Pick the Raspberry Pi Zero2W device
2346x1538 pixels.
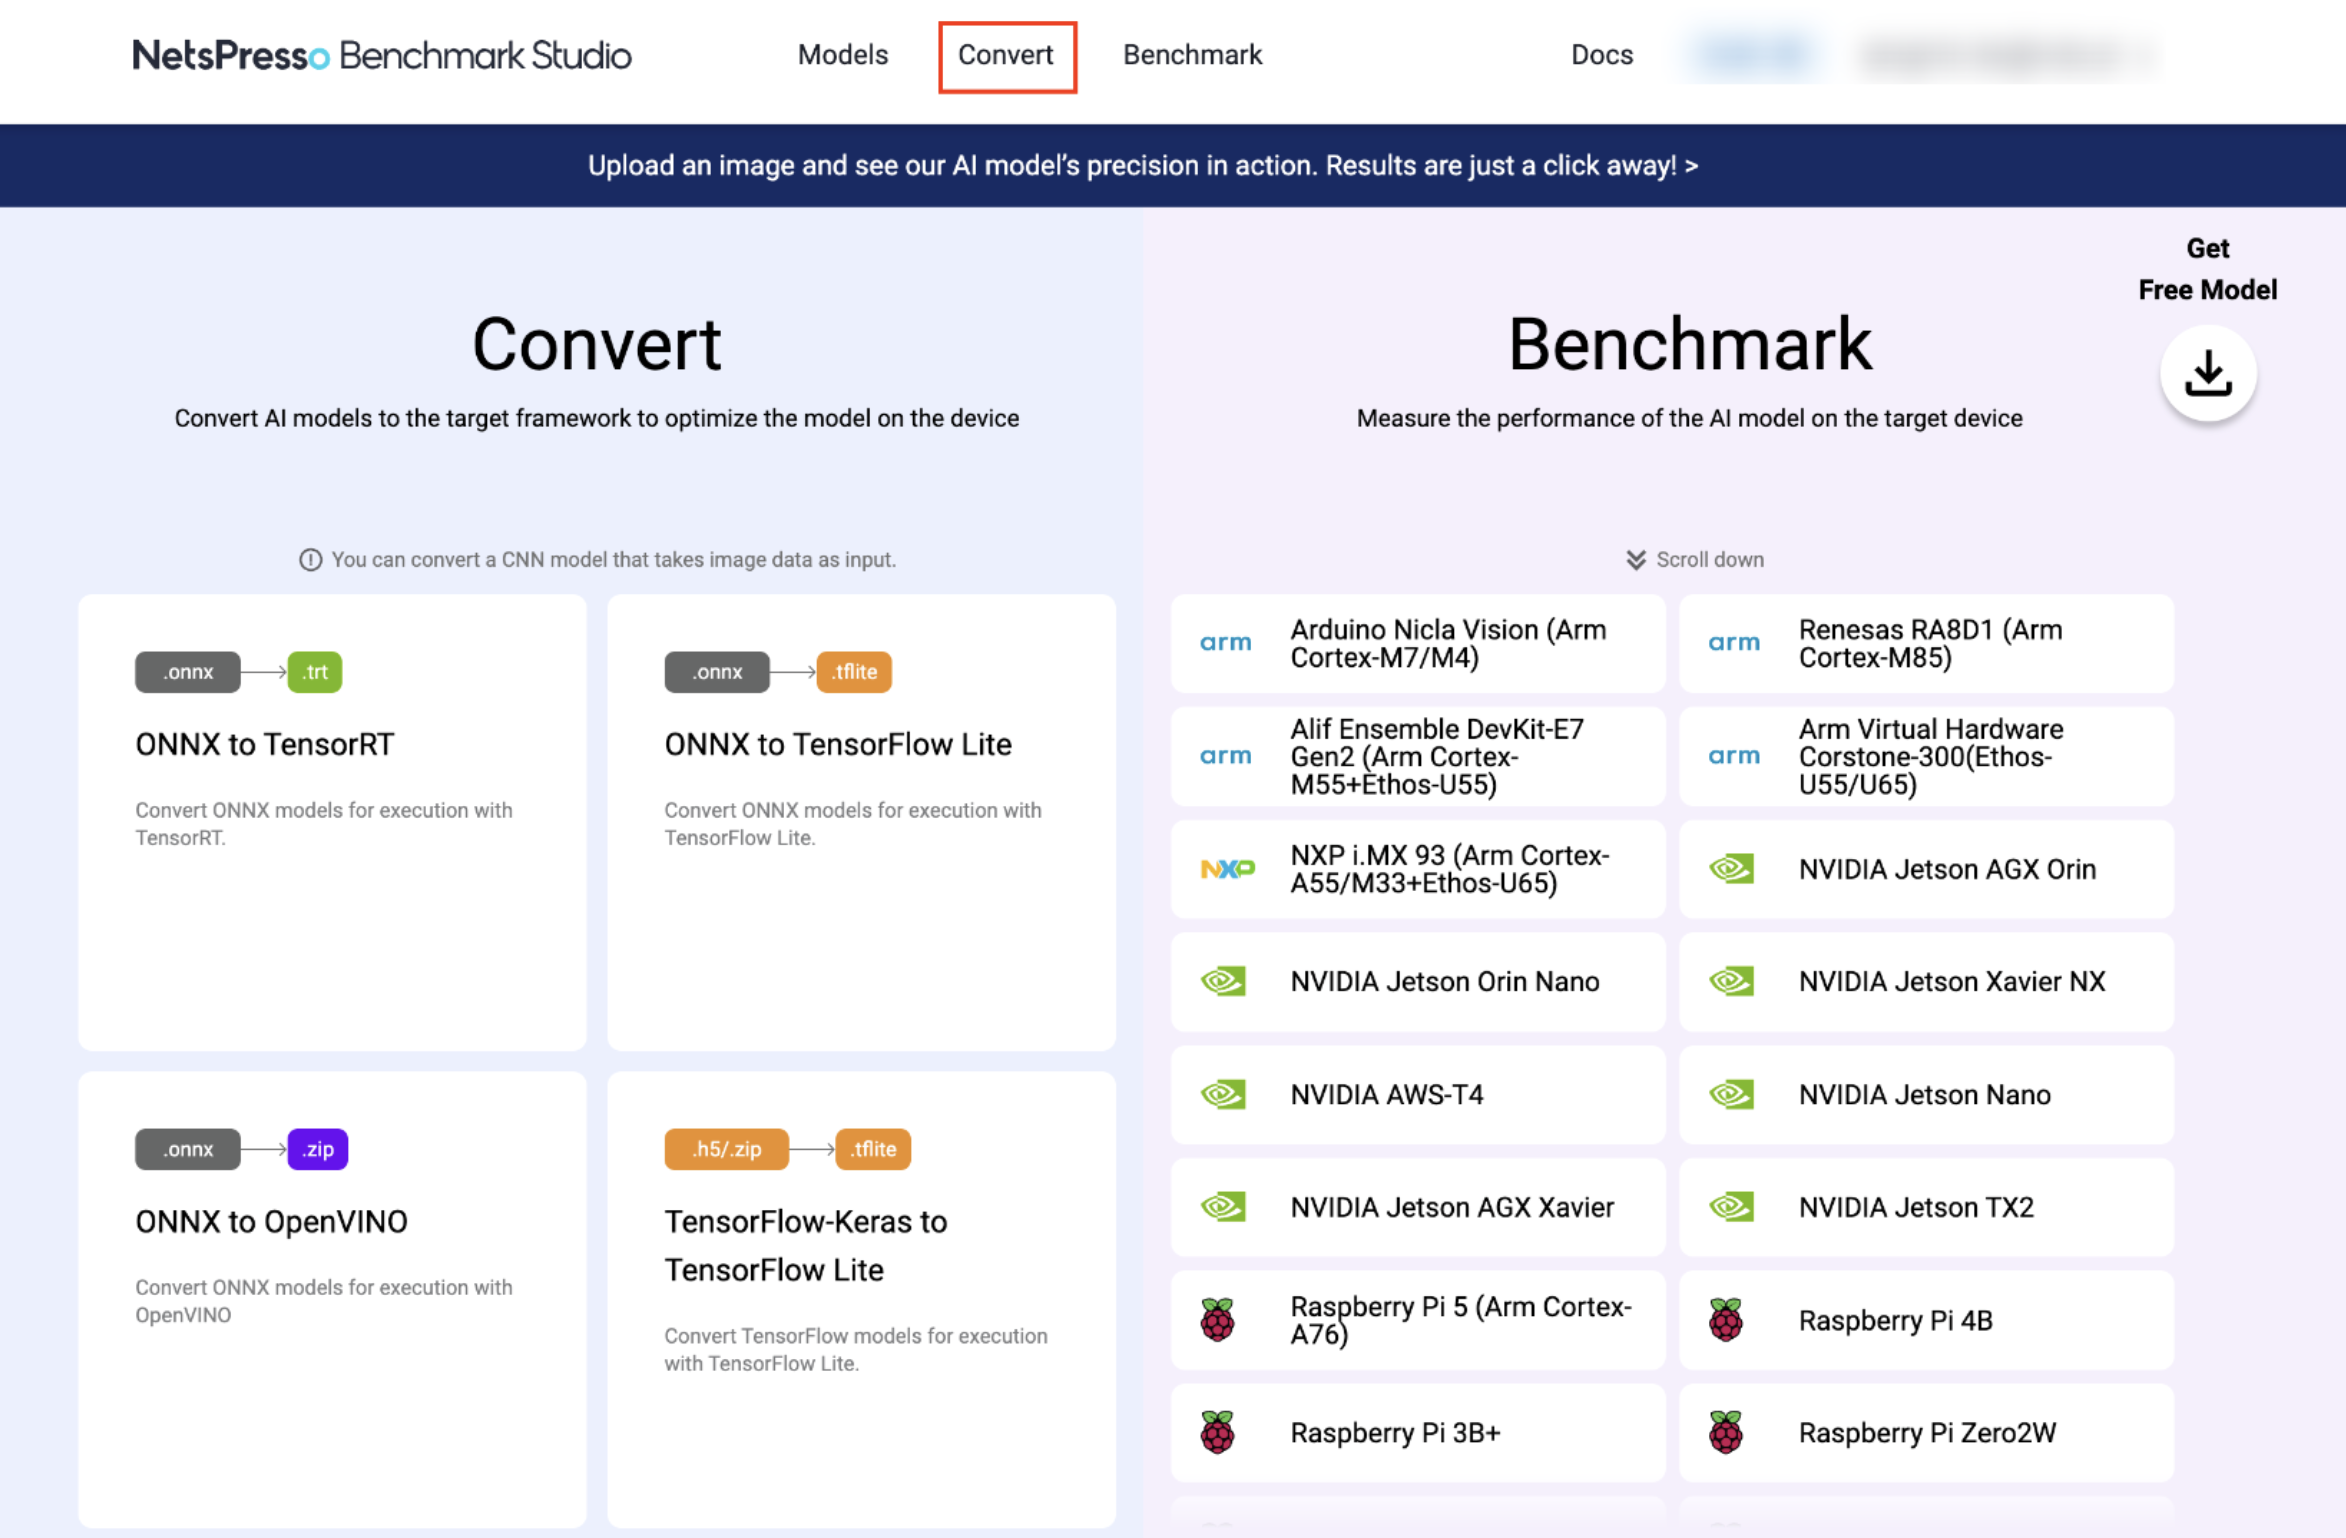coord(1925,1433)
